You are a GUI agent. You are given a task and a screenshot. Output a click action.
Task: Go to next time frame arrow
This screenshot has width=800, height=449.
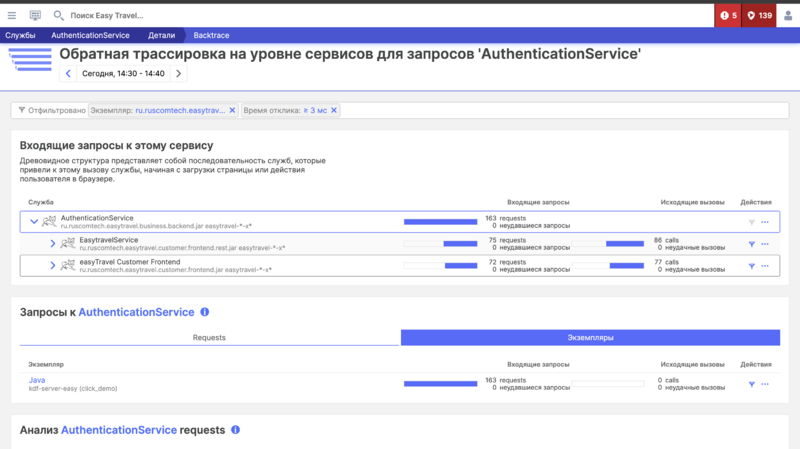[179, 73]
